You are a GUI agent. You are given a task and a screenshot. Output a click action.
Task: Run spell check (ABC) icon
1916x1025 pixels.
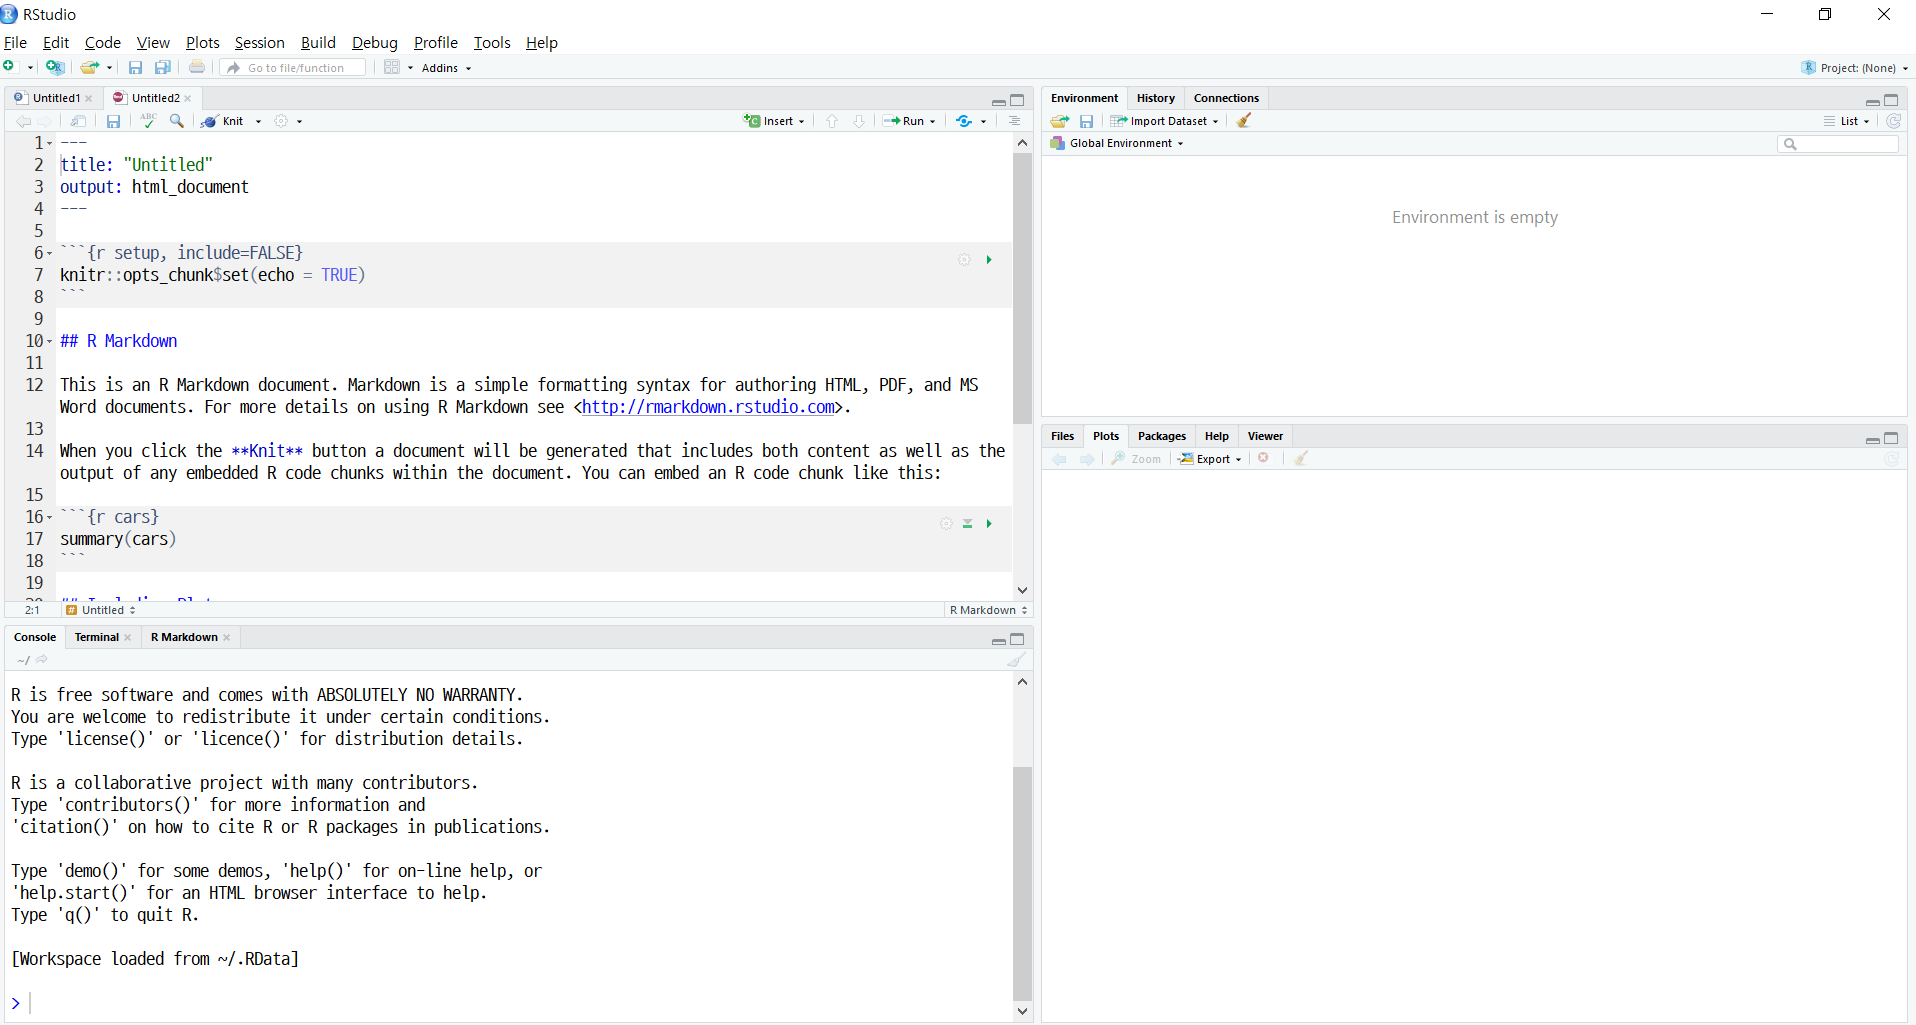click(148, 120)
